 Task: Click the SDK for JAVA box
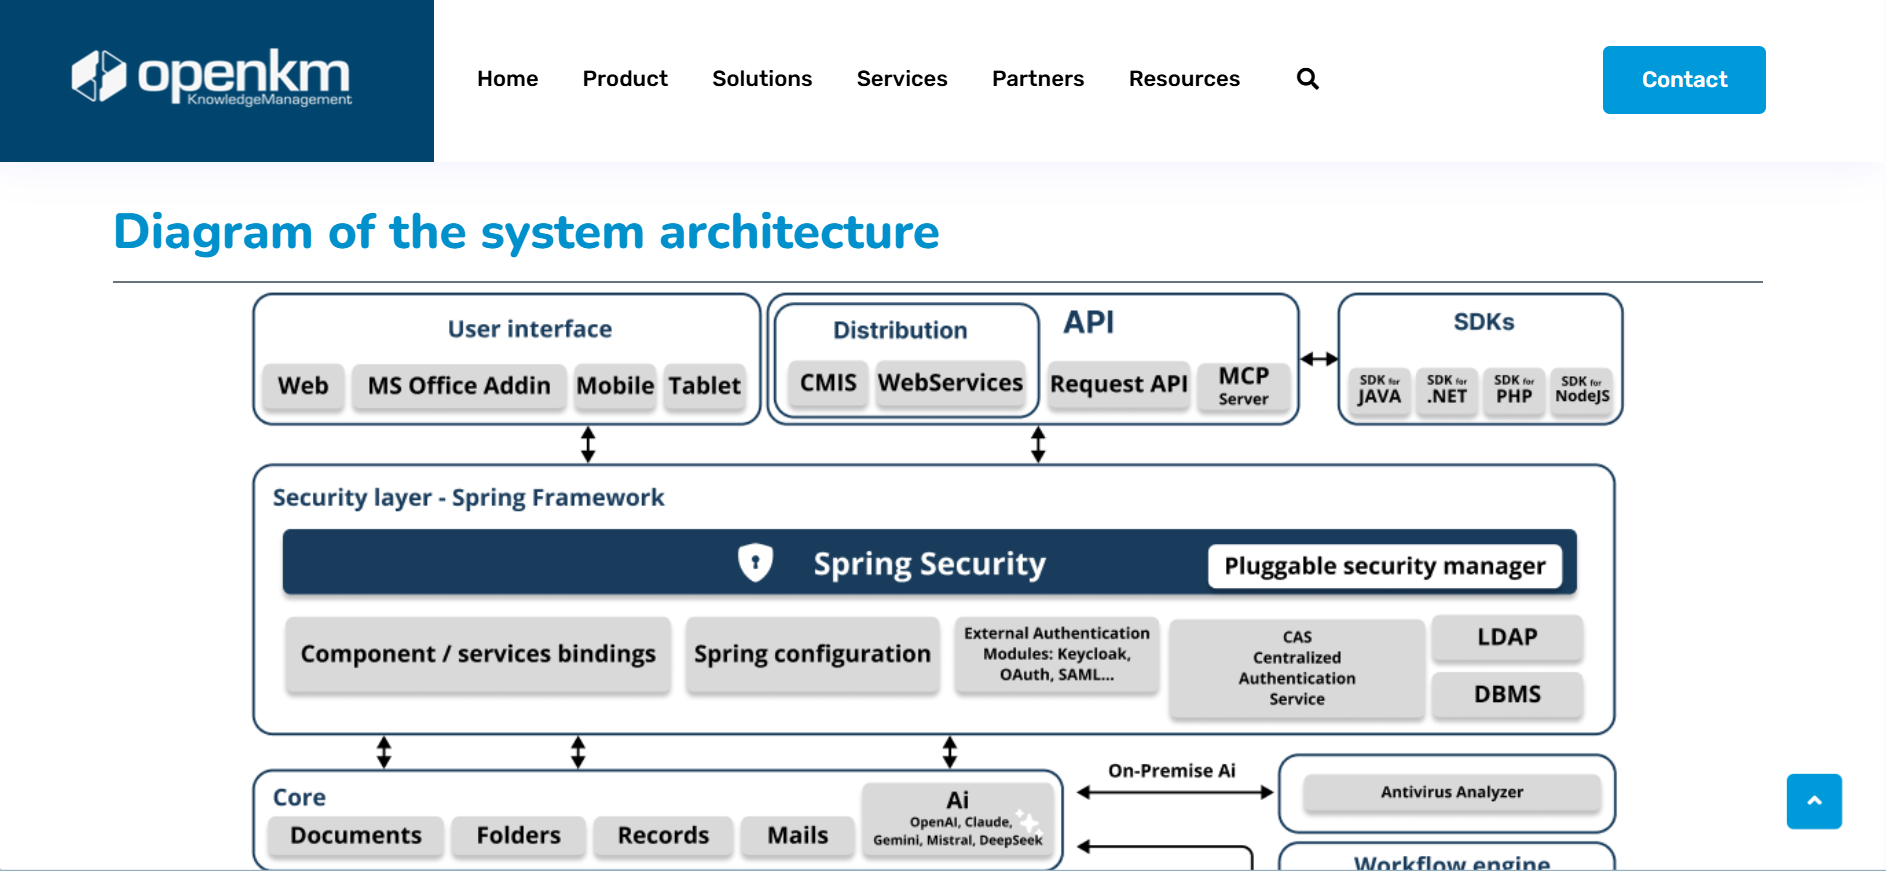(1379, 389)
